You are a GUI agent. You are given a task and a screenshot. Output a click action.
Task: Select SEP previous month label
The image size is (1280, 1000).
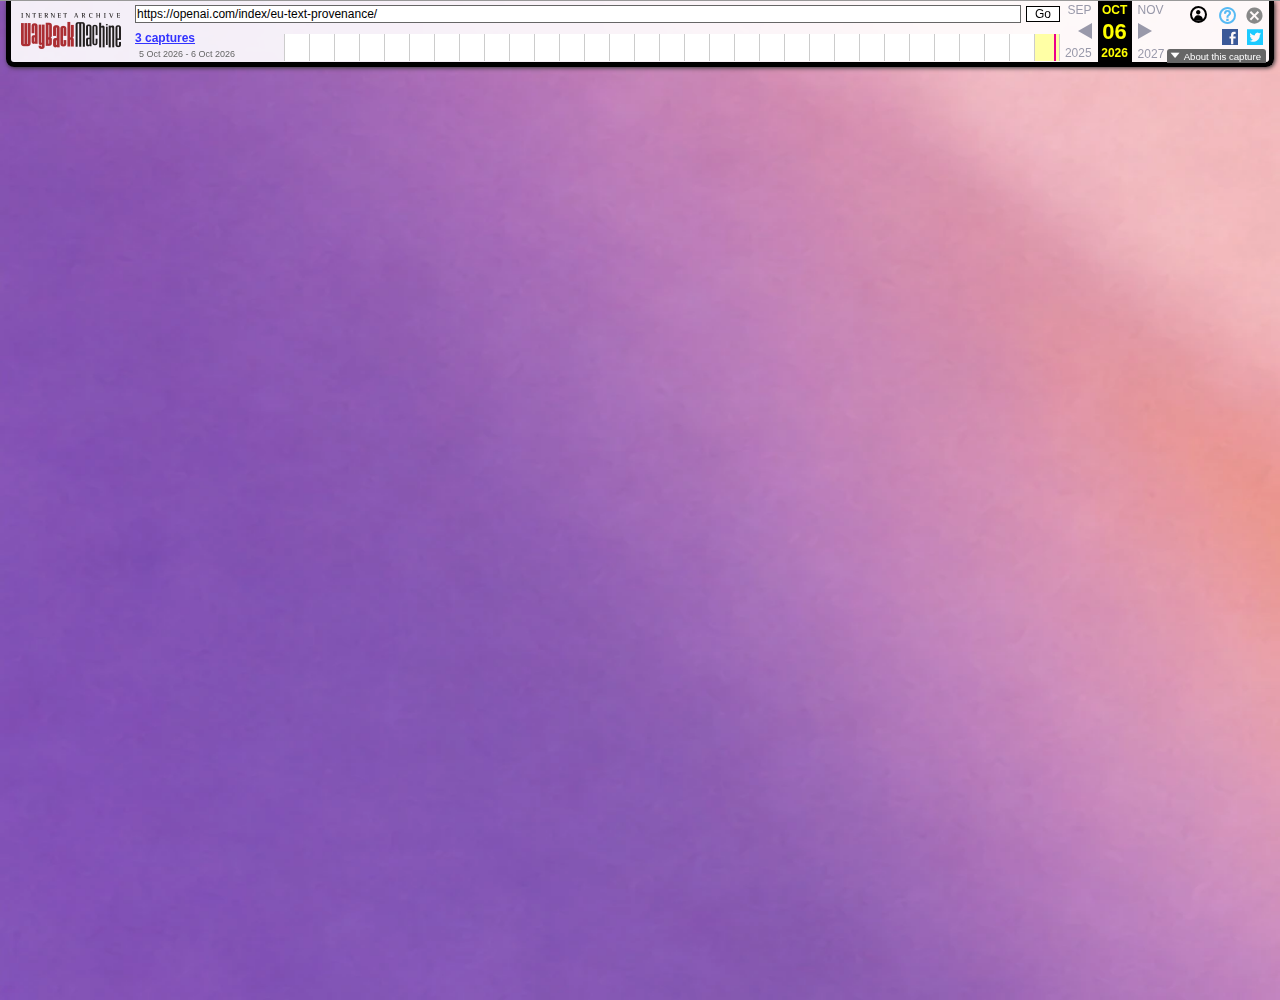pyautogui.click(x=1079, y=10)
